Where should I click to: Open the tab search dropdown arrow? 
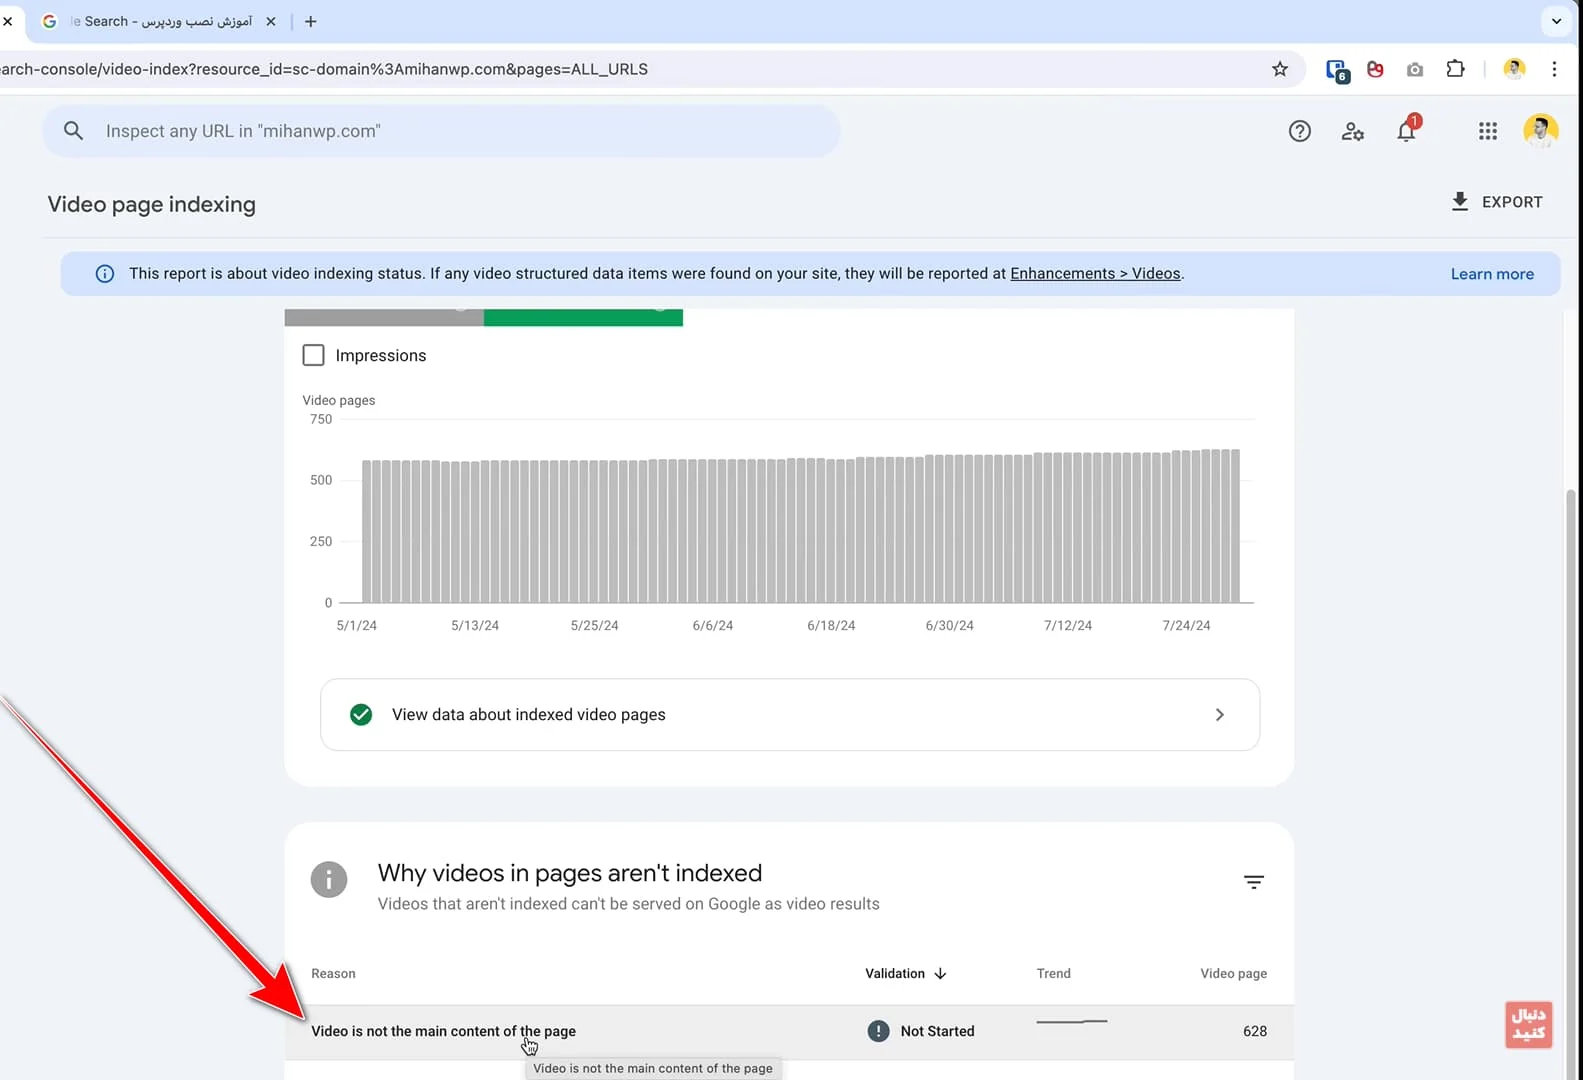tap(1556, 21)
